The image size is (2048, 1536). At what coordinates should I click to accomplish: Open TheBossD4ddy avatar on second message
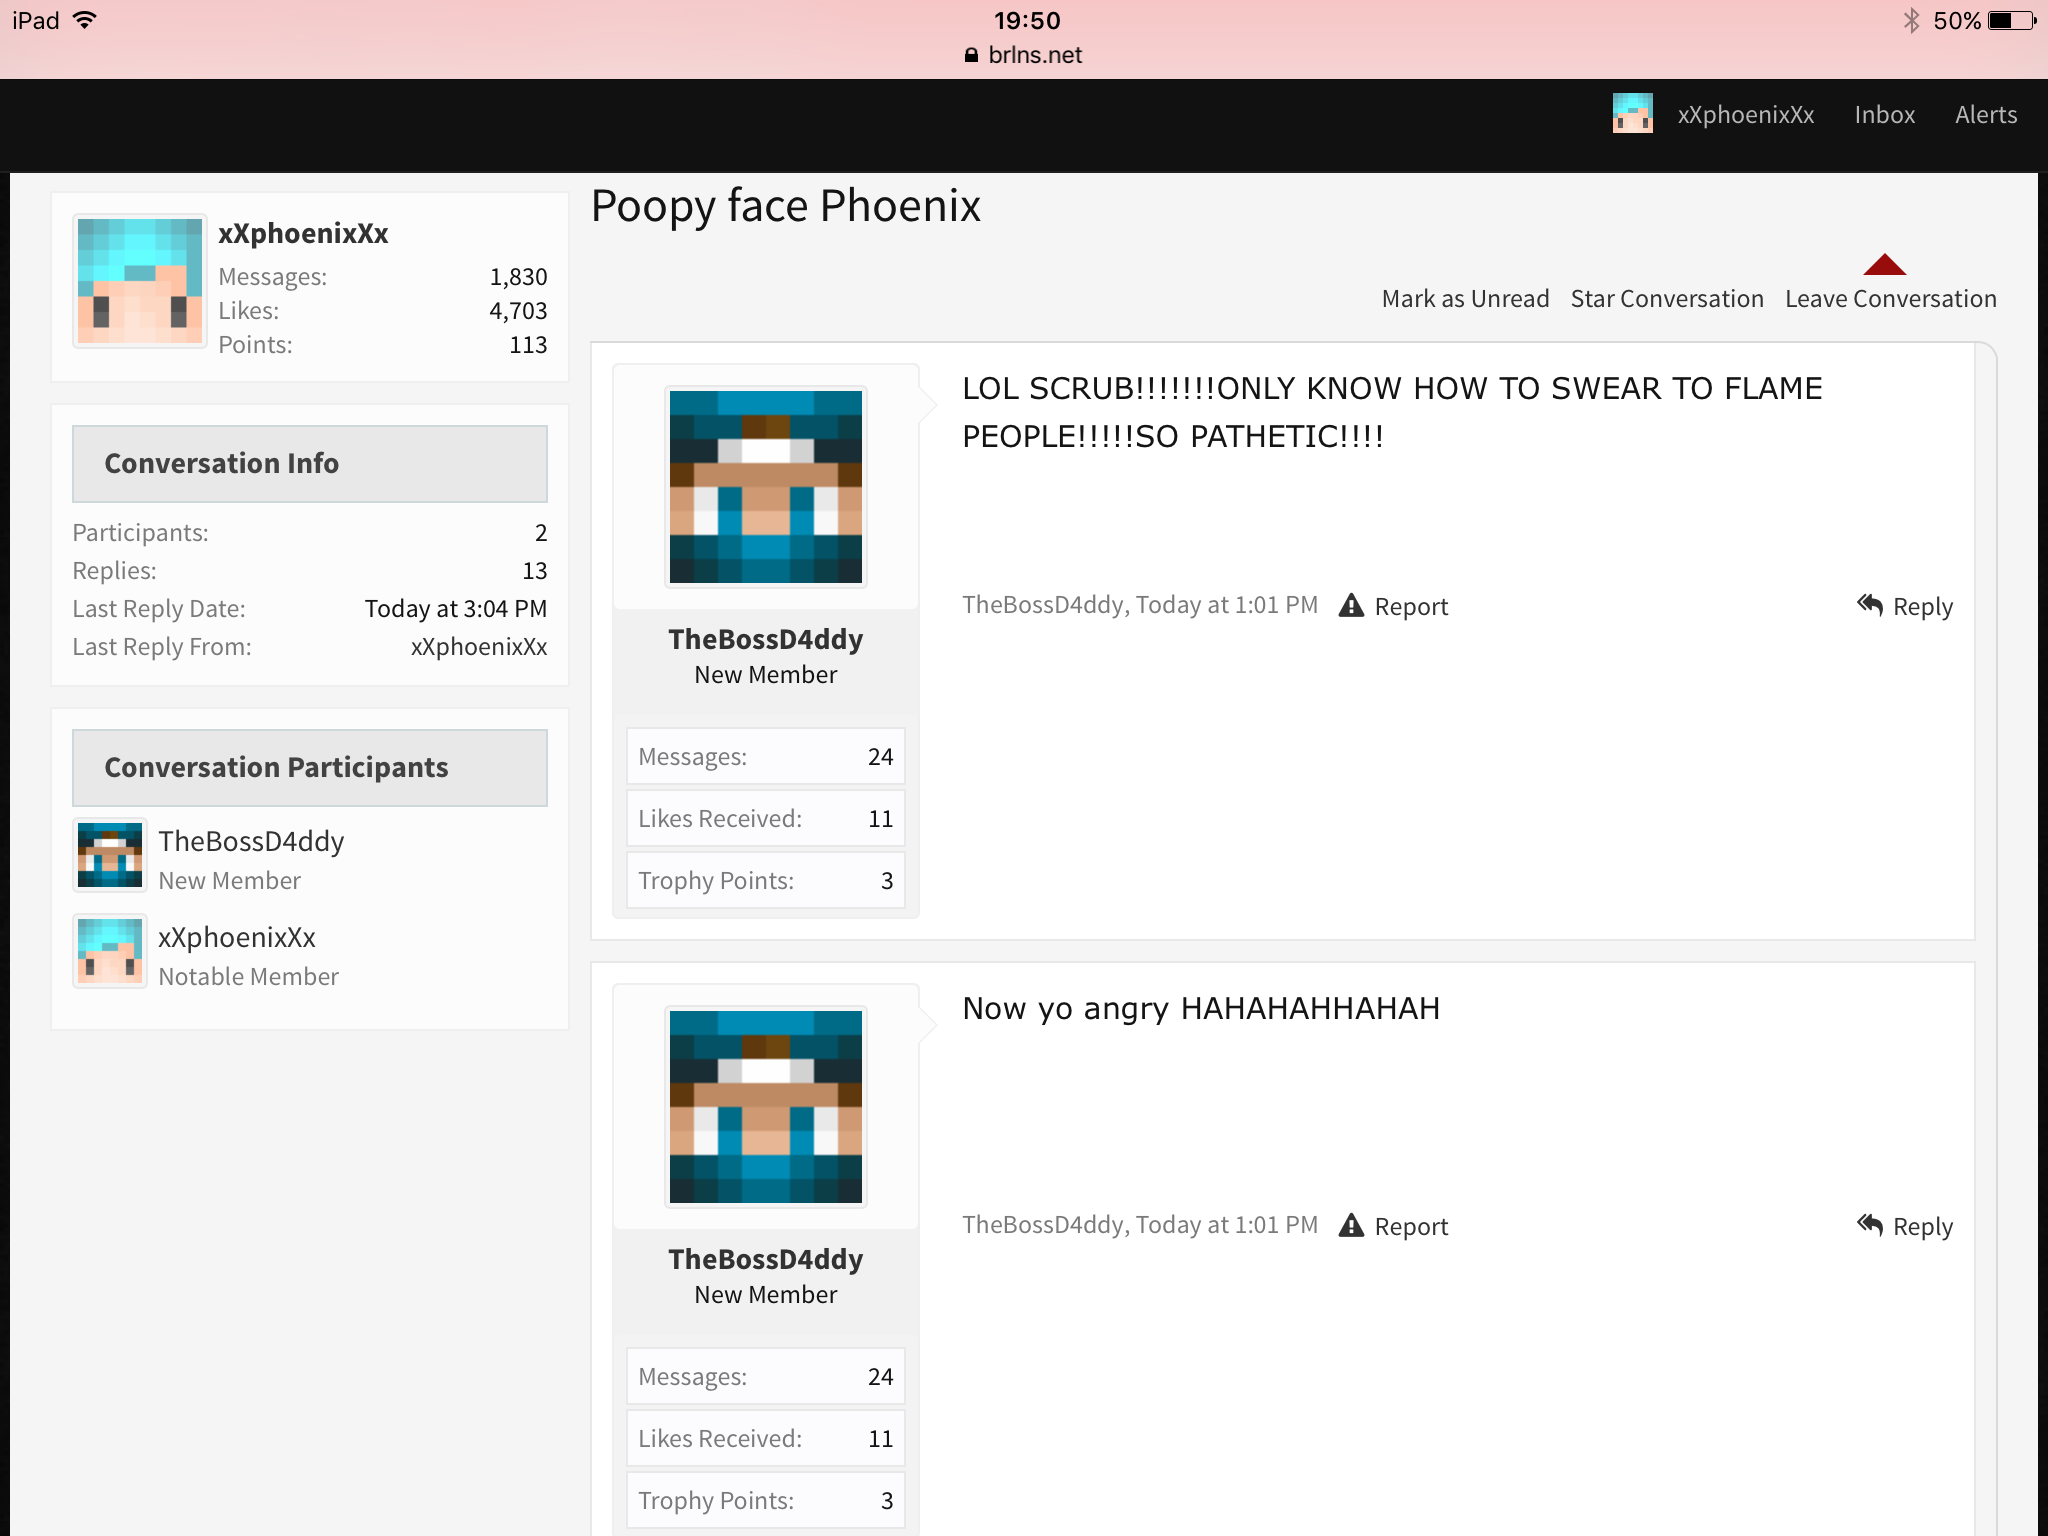[766, 1107]
